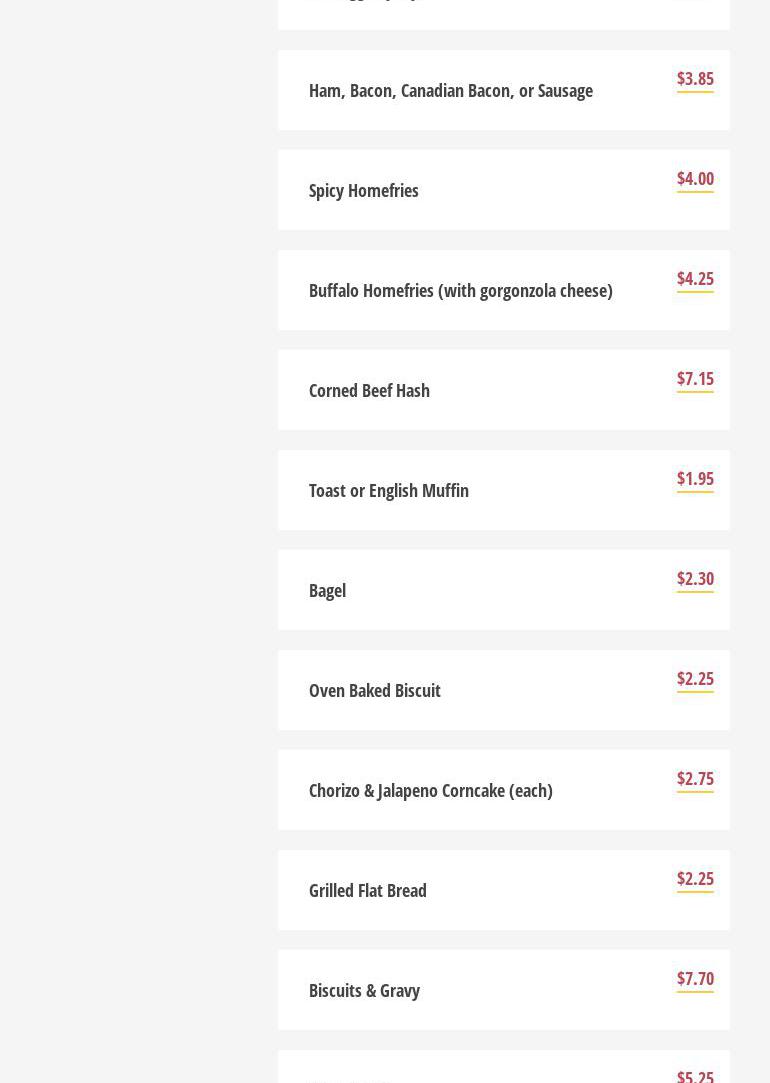Click the $4.00 price for Spicy Homefries
This screenshot has height=1083, width=770.
(695, 179)
